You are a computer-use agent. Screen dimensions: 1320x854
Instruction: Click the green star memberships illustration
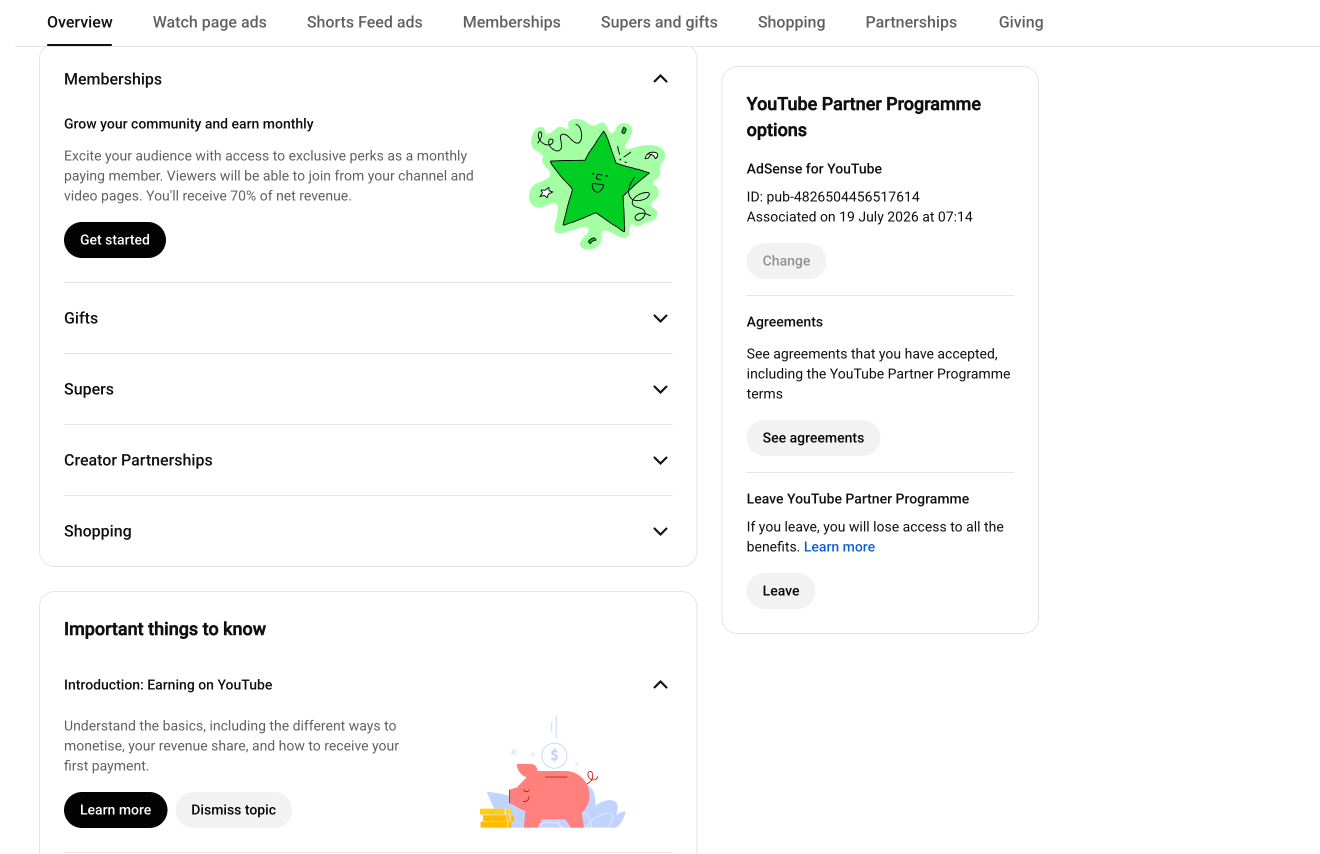pyautogui.click(x=597, y=184)
